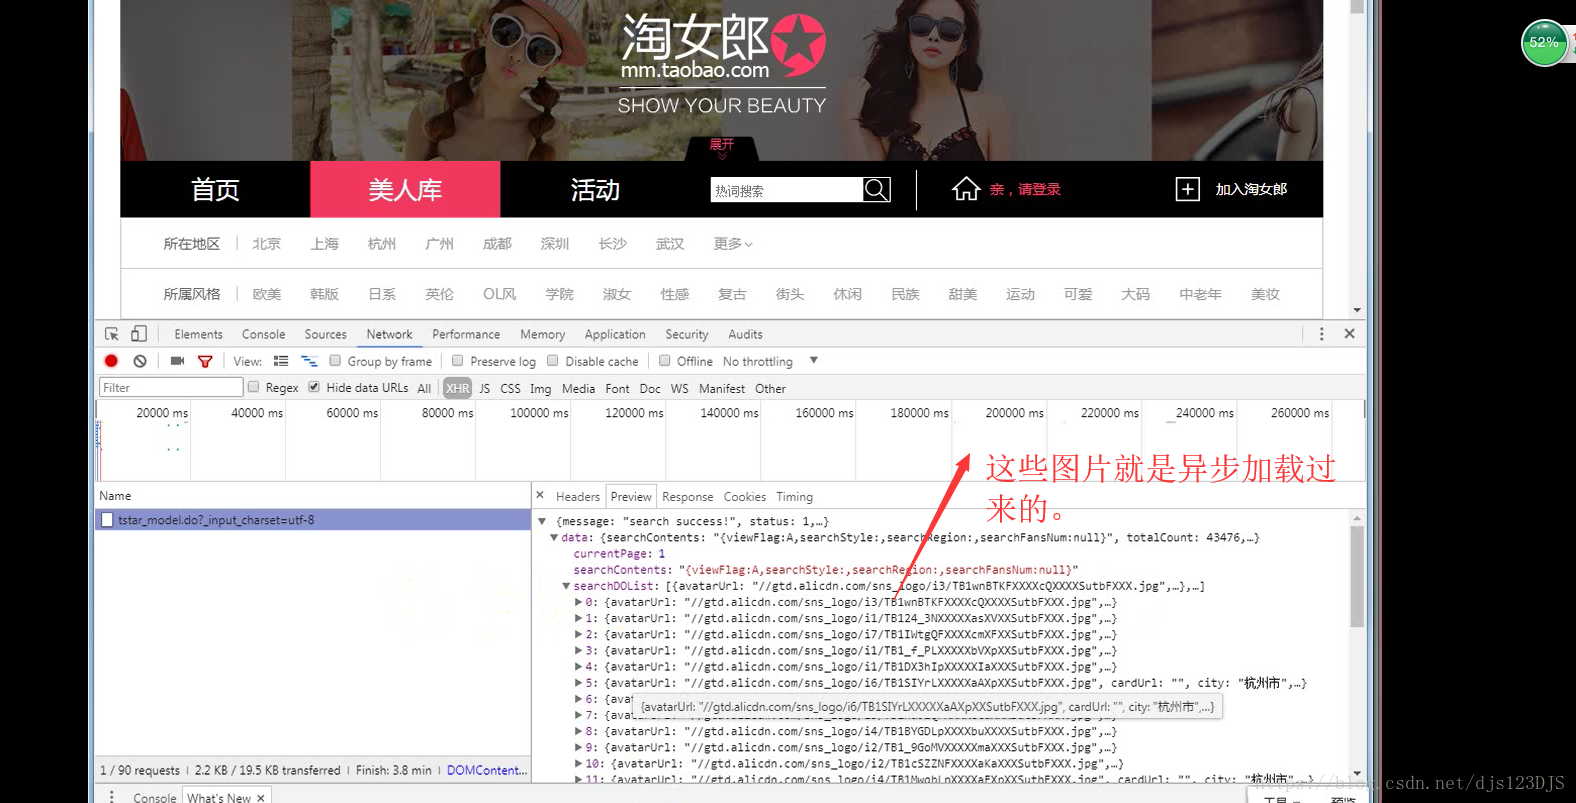Screen dimensions: 1576x803
Task: Expand the 展开 banner toggle
Action: point(722,148)
